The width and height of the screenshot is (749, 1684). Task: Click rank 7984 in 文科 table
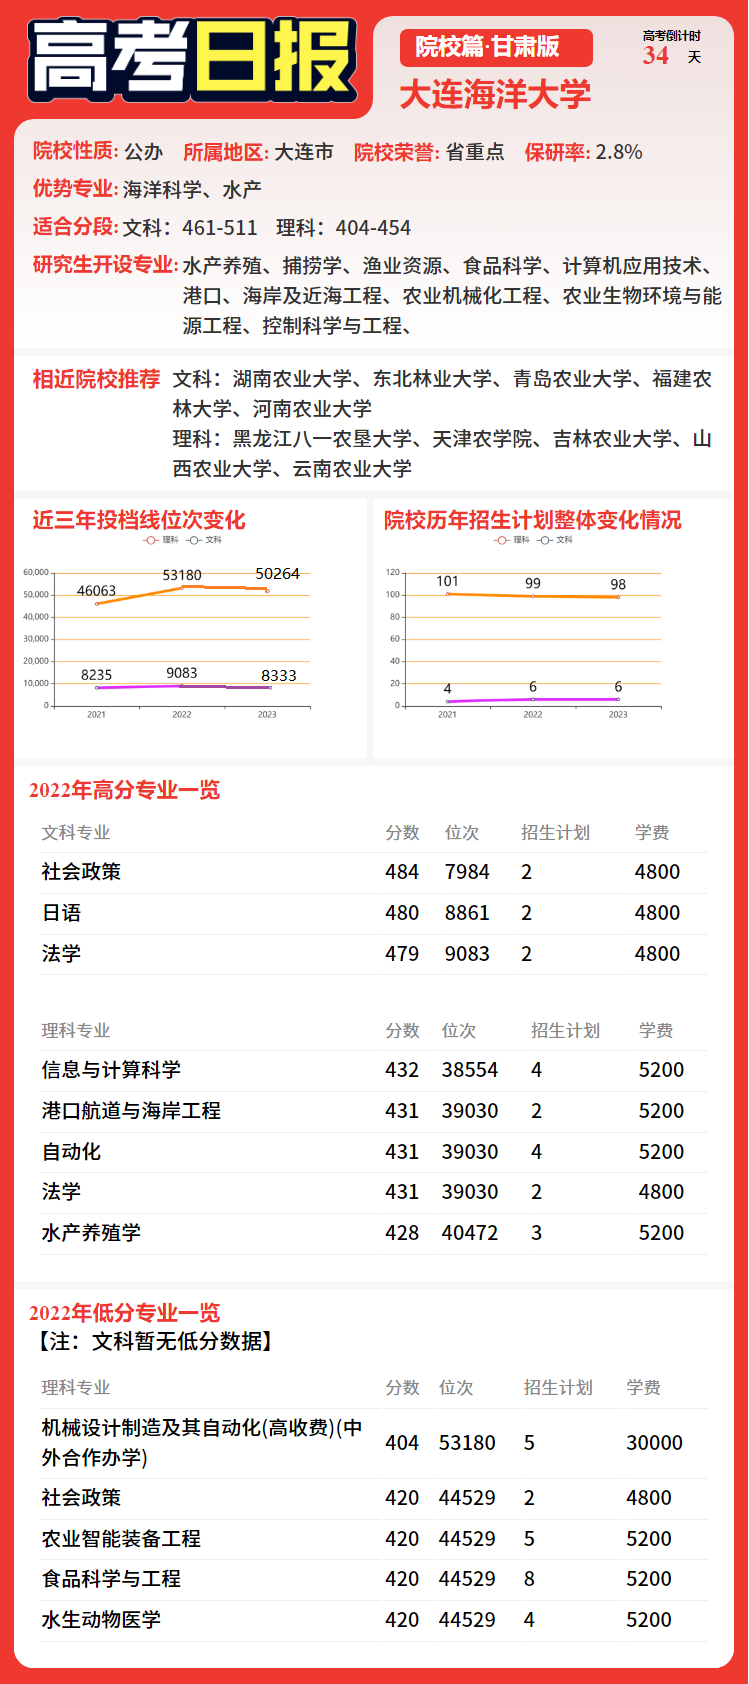pyautogui.click(x=467, y=872)
